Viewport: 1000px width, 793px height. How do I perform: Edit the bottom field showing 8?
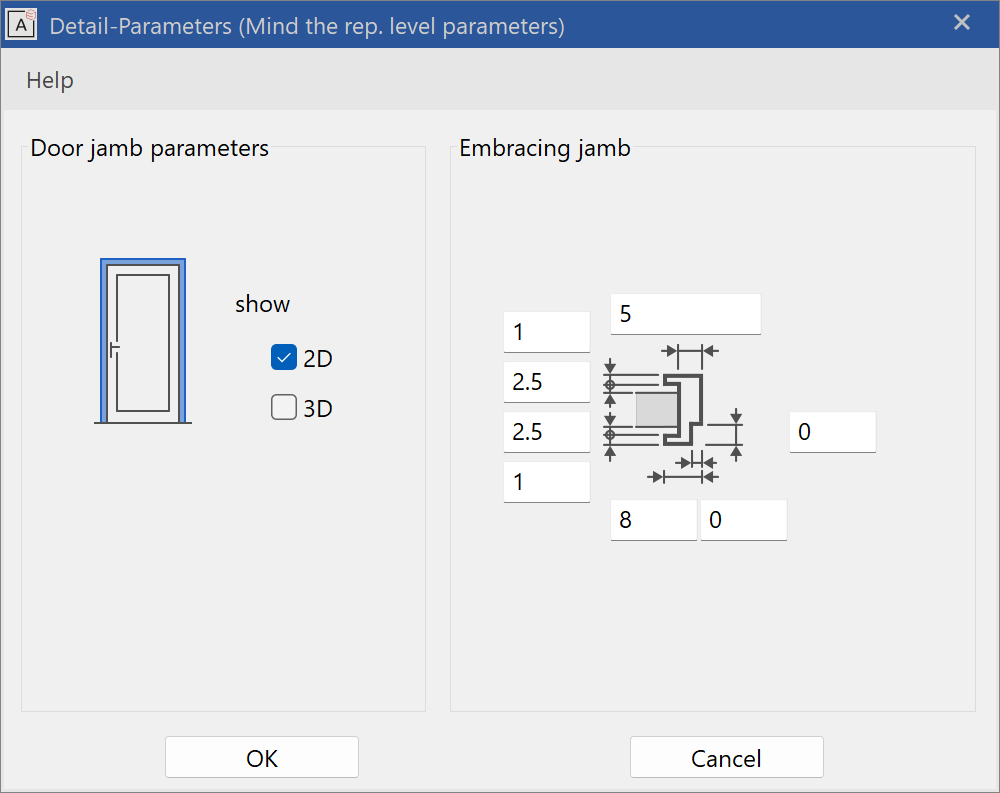654,520
